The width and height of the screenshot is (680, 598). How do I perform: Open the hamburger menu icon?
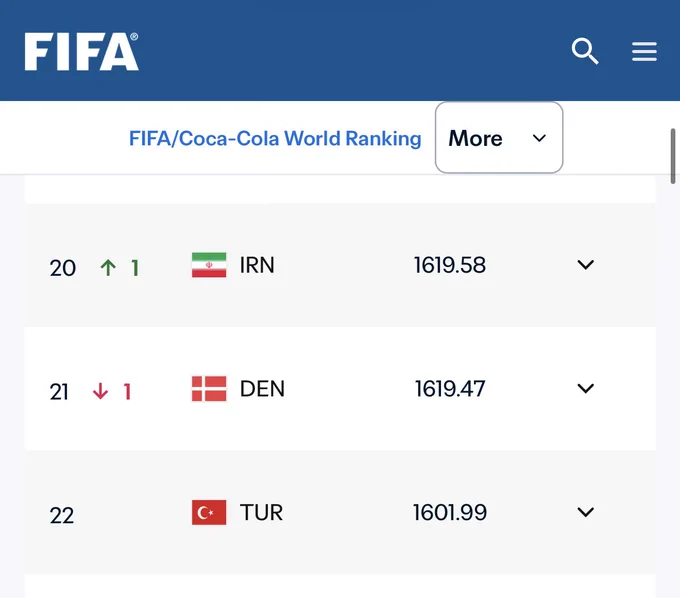644,51
